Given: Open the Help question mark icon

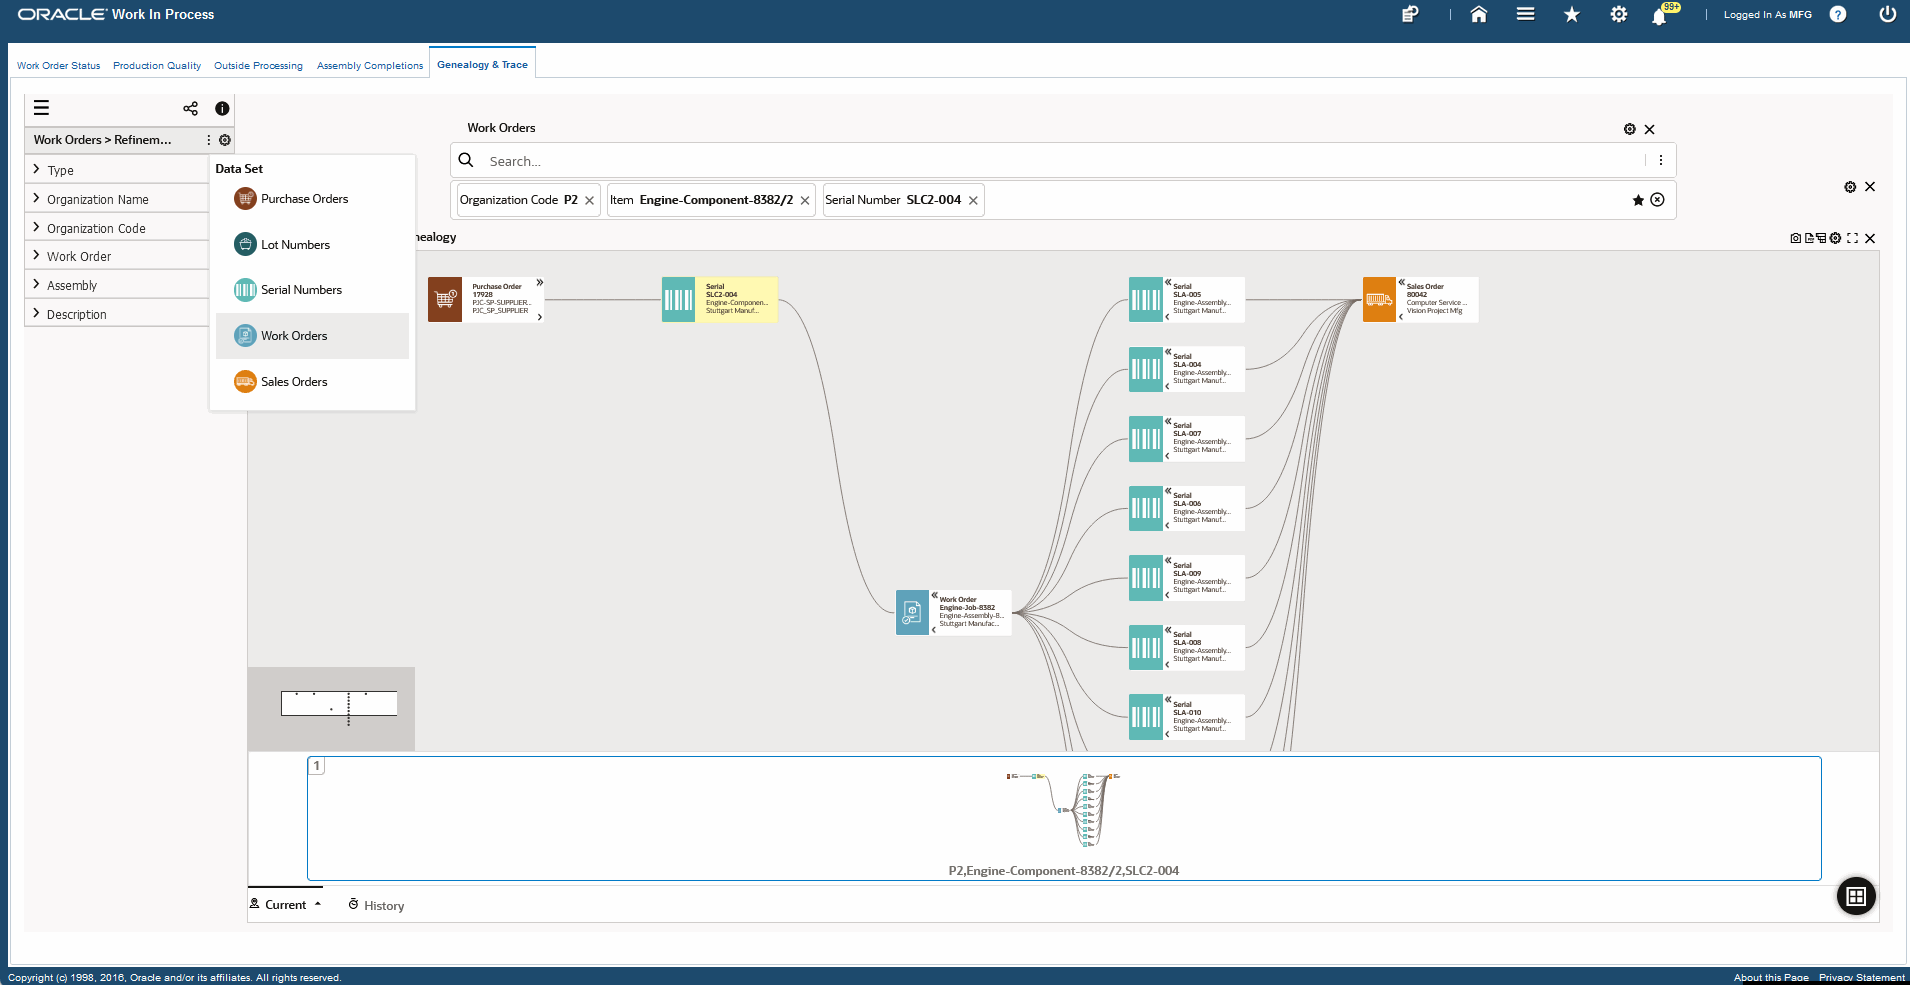Looking at the screenshot, I should [x=1838, y=14].
